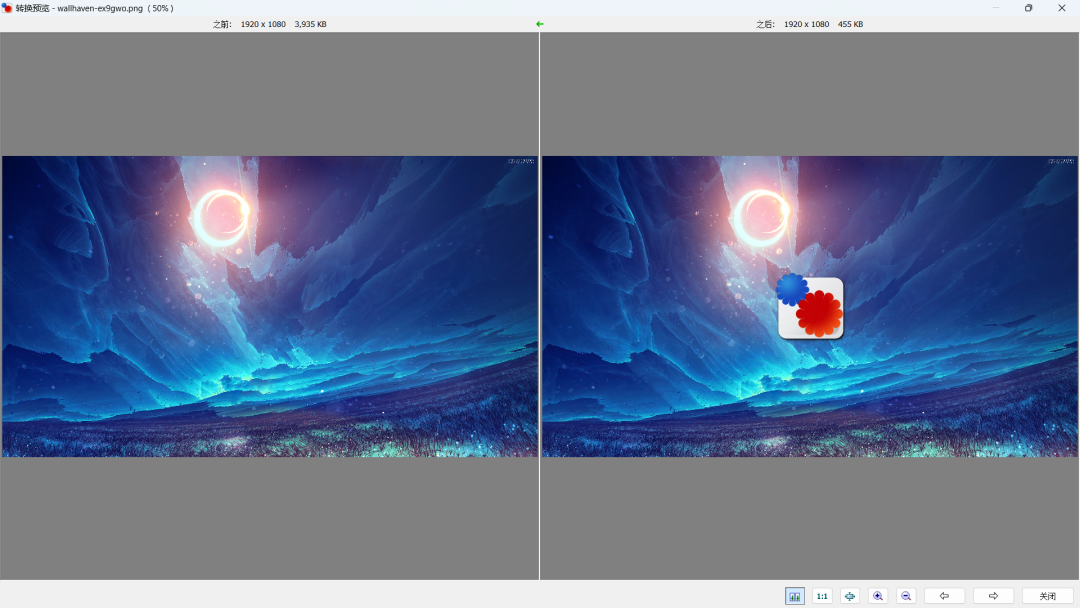Set zoom to 1:1 actual size

click(x=822, y=596)
